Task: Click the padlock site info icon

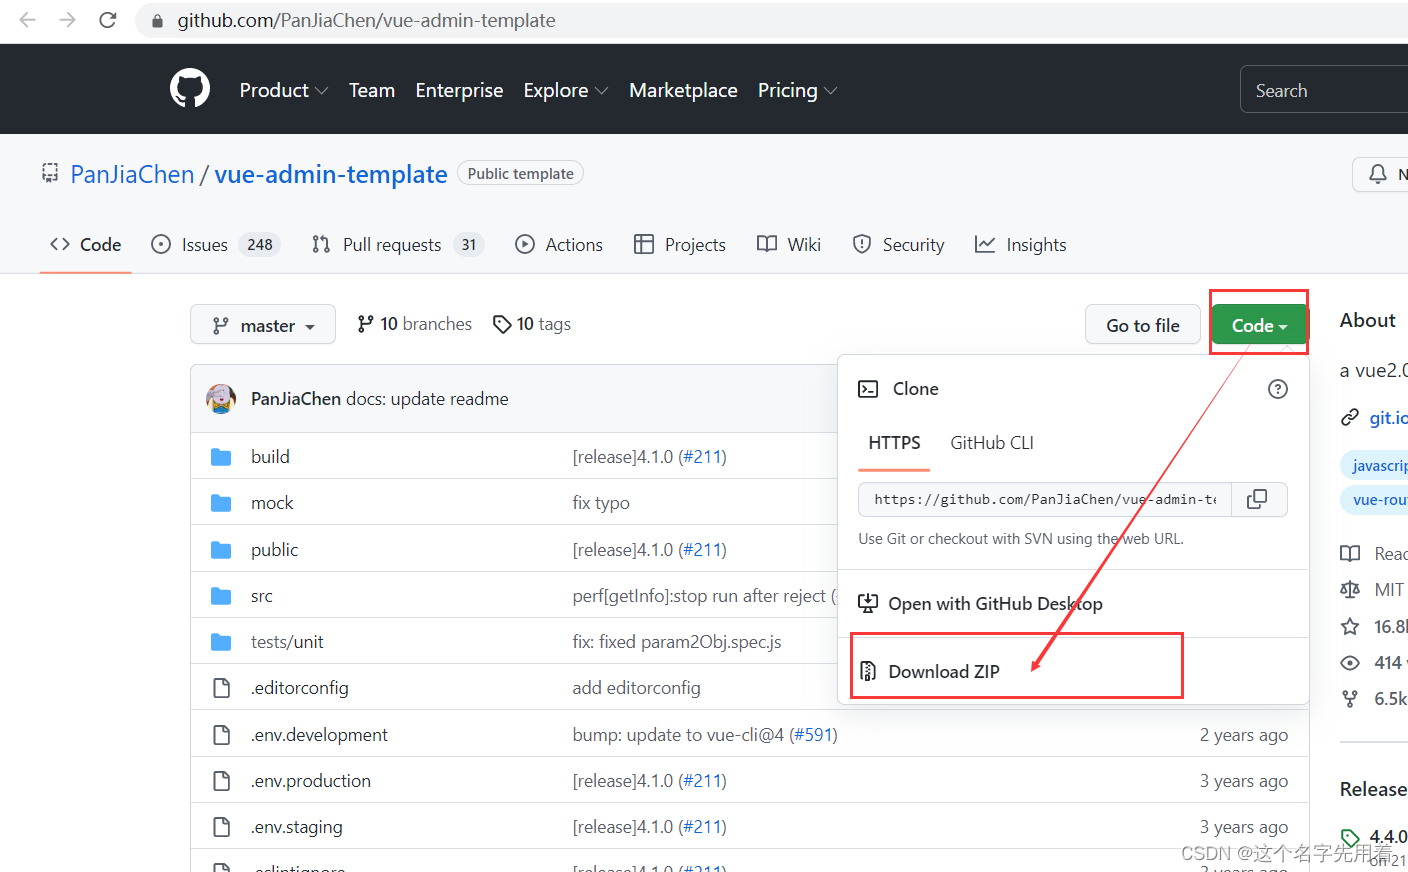Action: coord(157,21)
